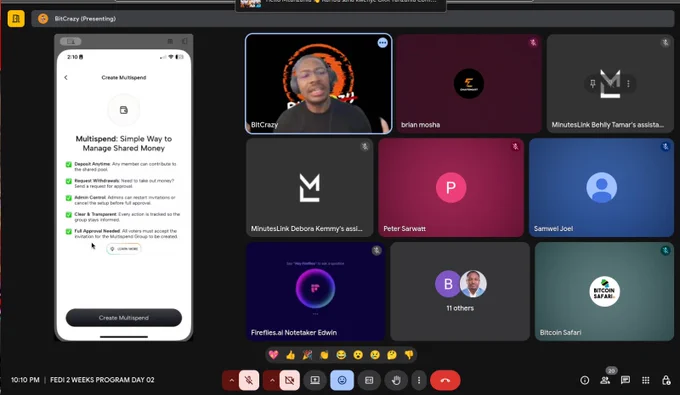Image resolution: width=680 pixels, height=395 pixels.
Task: Open host controls lock icon
Action: pyautogui.click(x=666, y=380)
